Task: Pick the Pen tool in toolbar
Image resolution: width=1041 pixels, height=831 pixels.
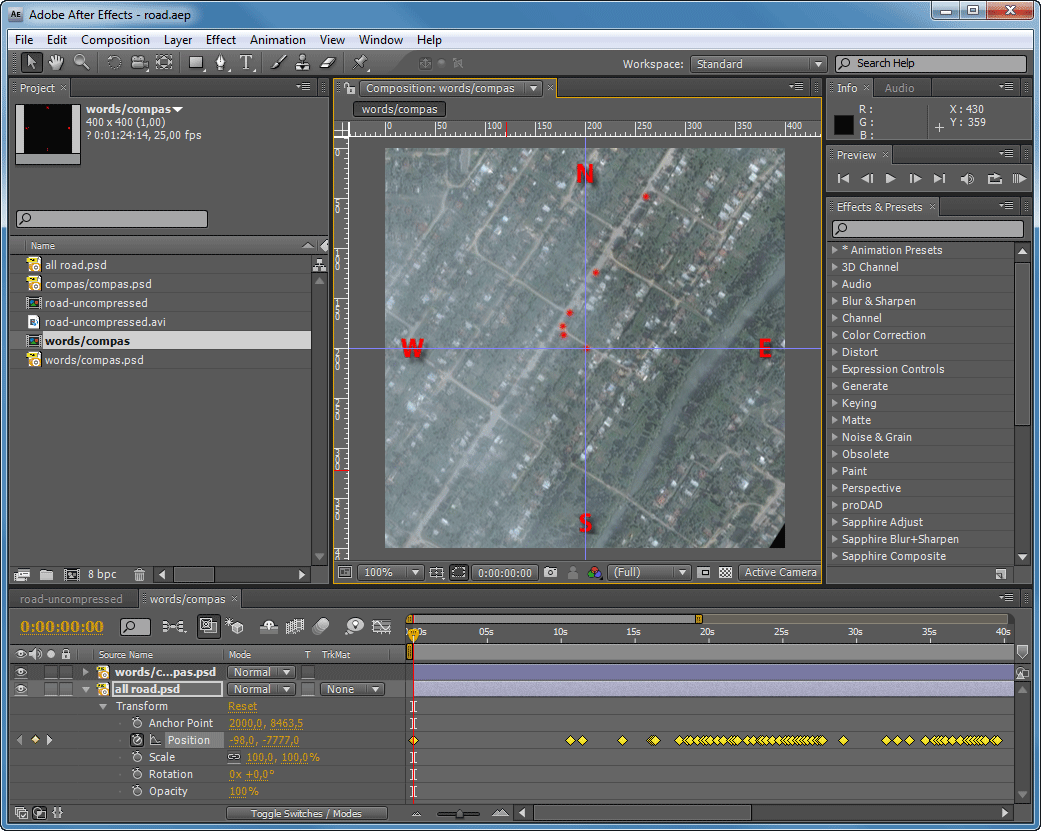Action: click(221, 63)
